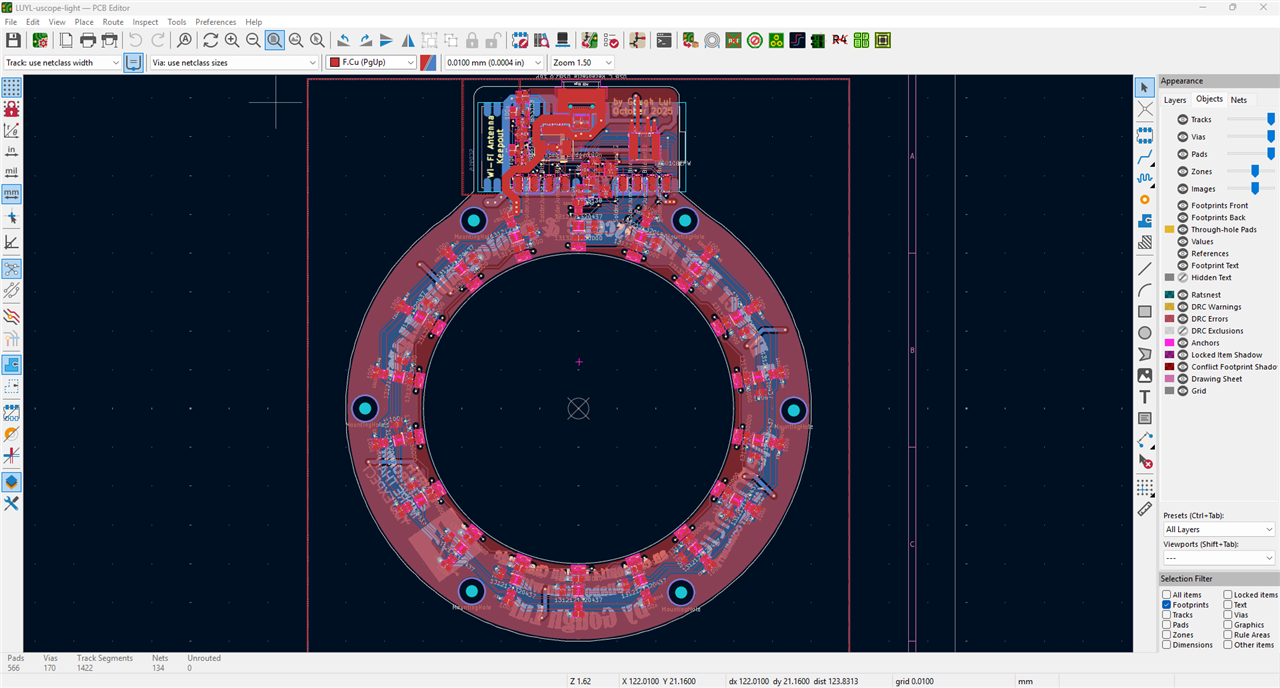Click the Refresh view icon
The image size is (1280, 688).
click(210, 40)
